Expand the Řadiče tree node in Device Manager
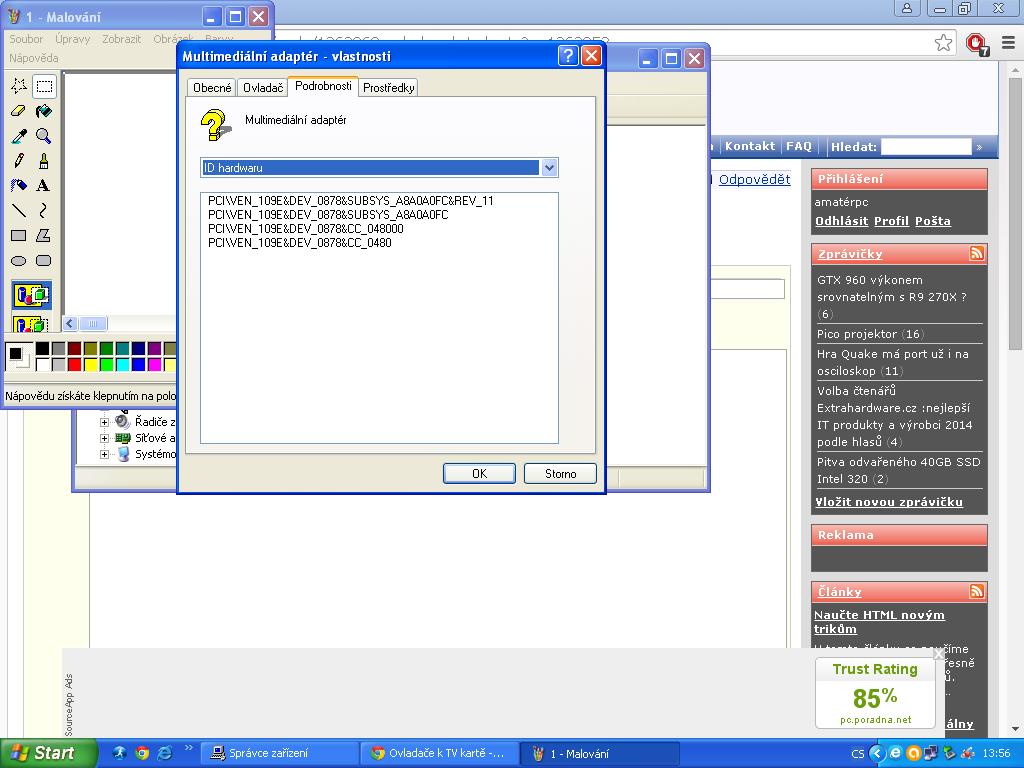 (x=104, y=422)
